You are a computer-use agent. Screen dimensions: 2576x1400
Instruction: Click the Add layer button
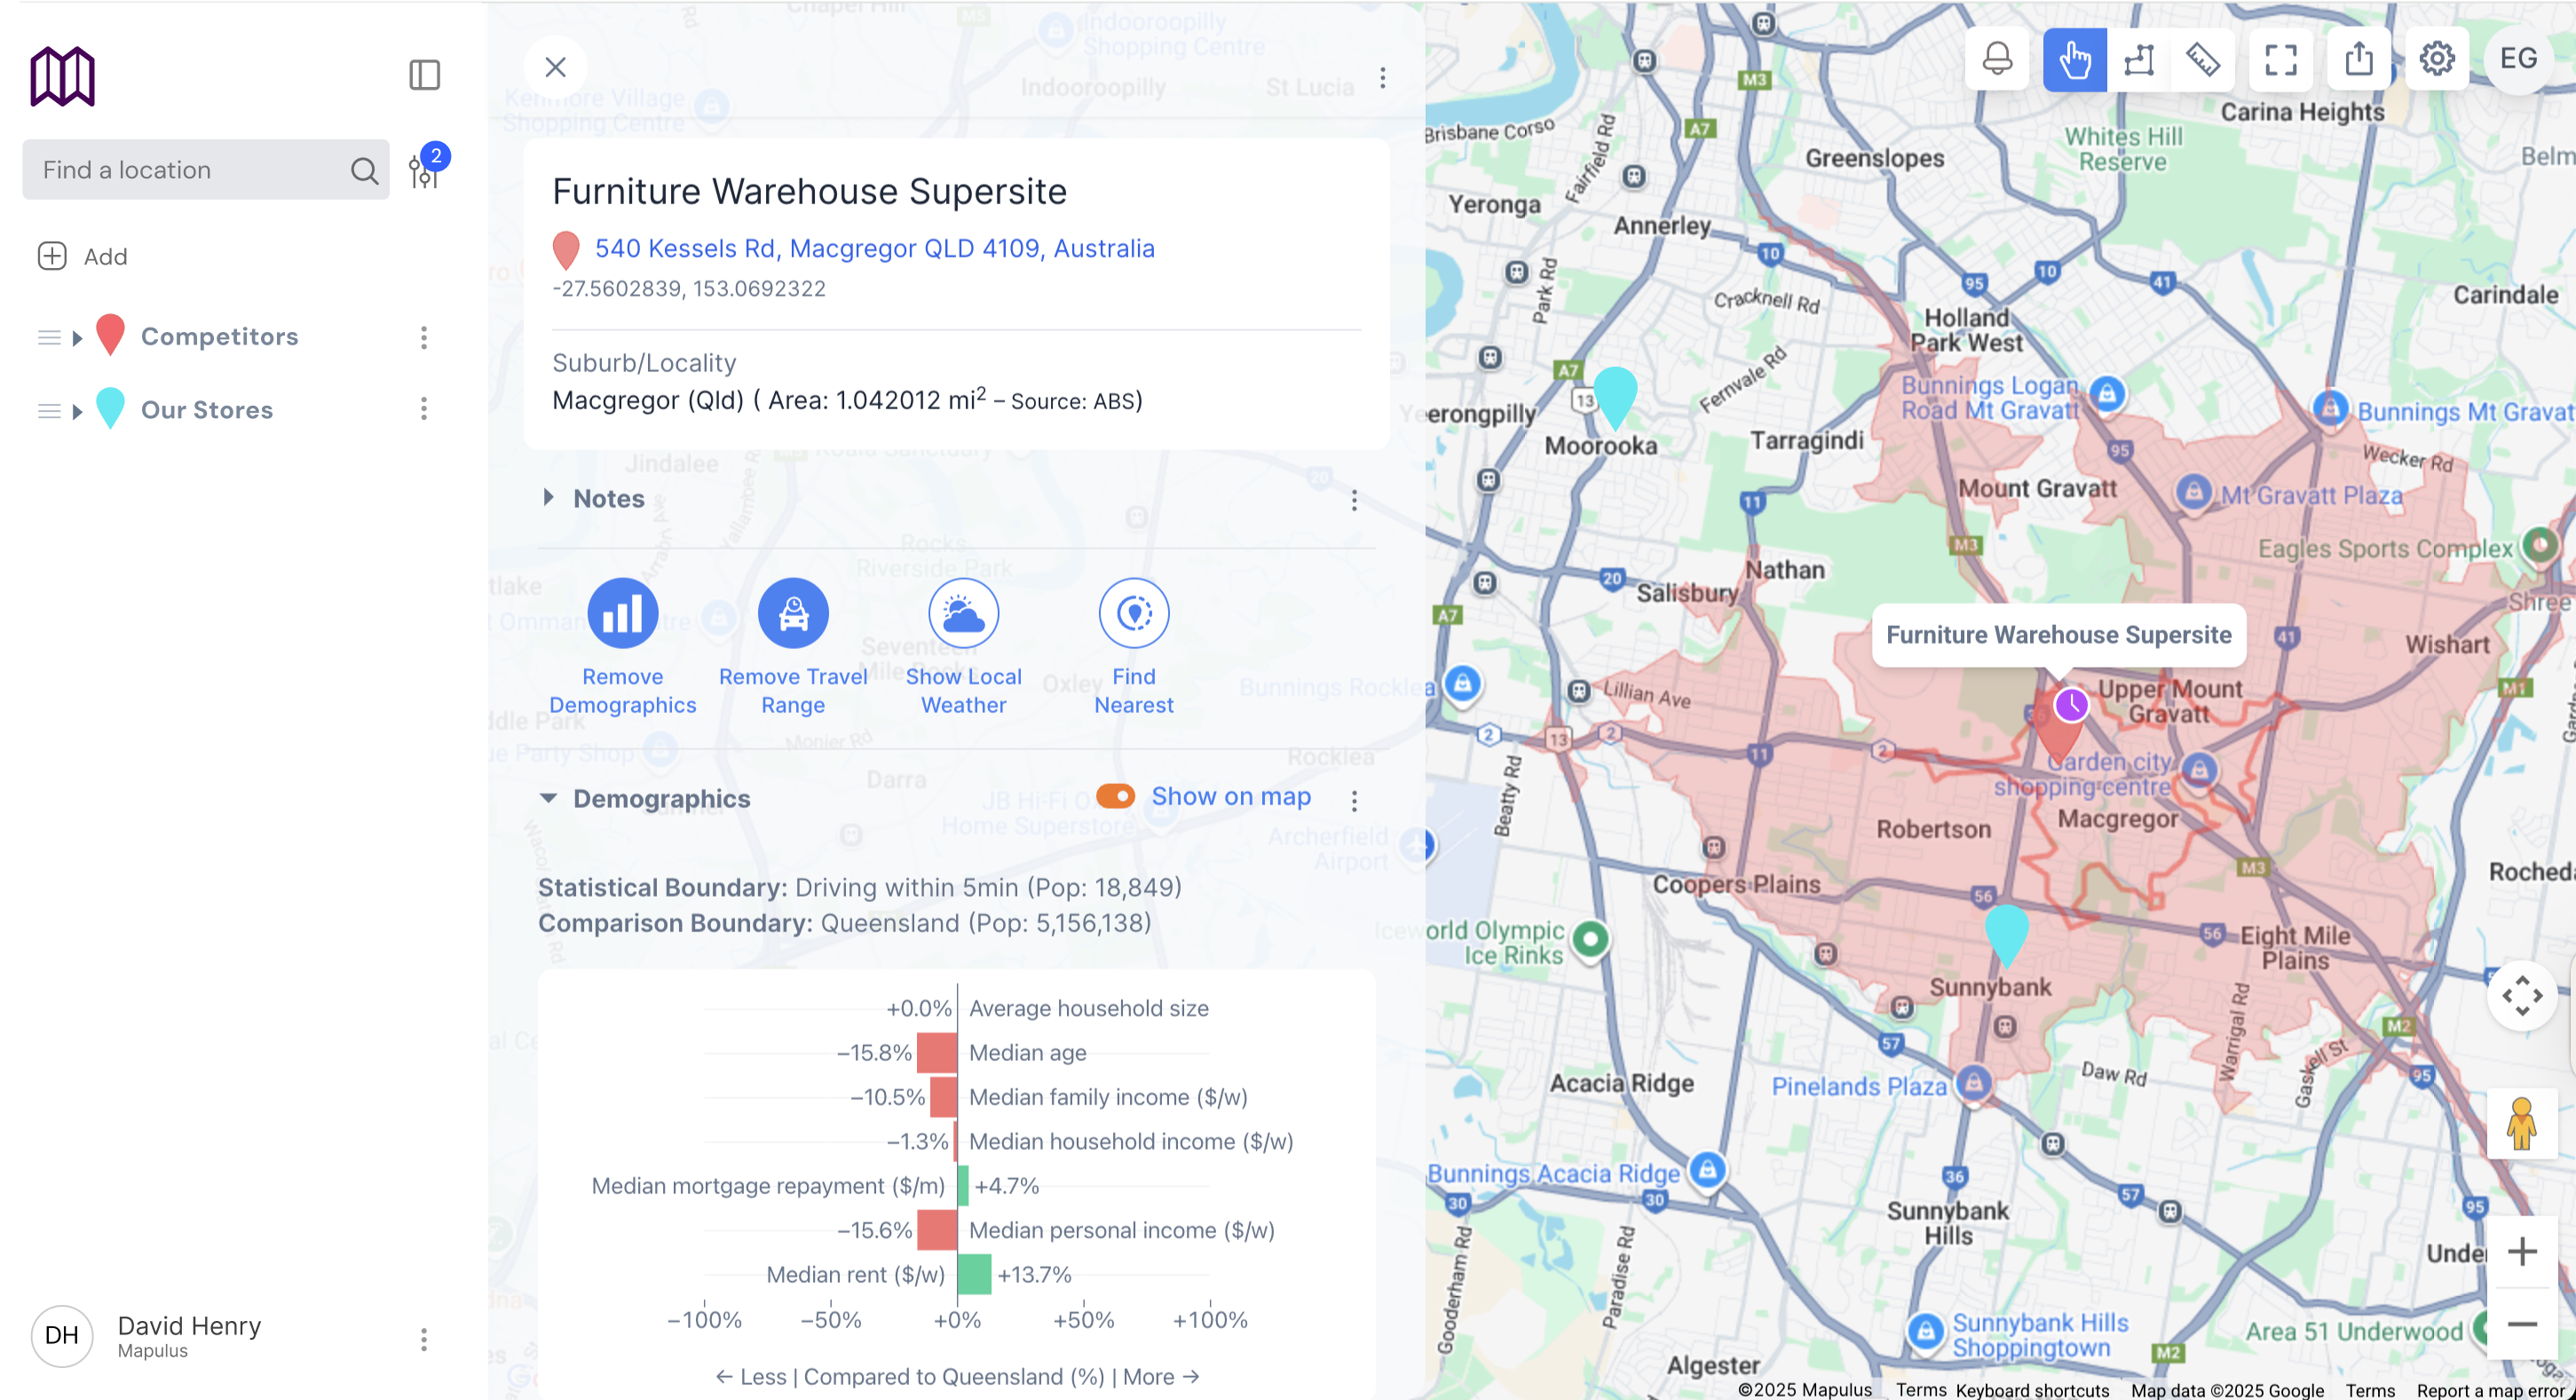(83, 256)
